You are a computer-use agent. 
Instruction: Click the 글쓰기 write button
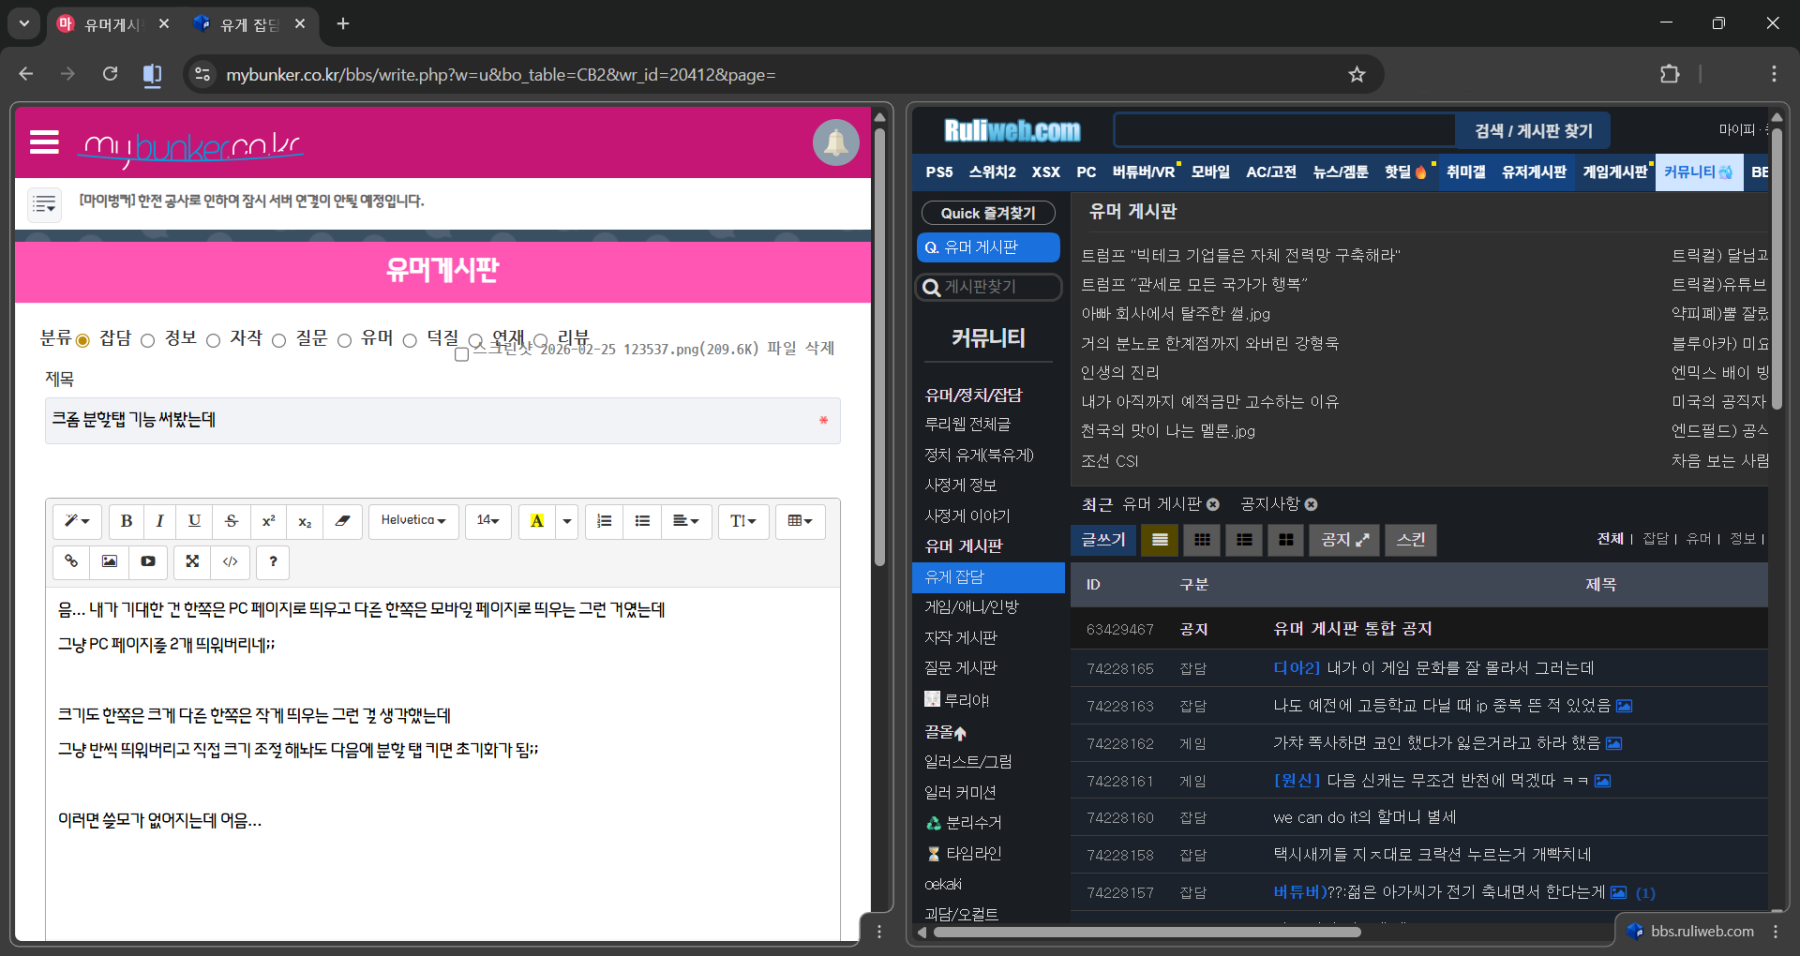1103,540
